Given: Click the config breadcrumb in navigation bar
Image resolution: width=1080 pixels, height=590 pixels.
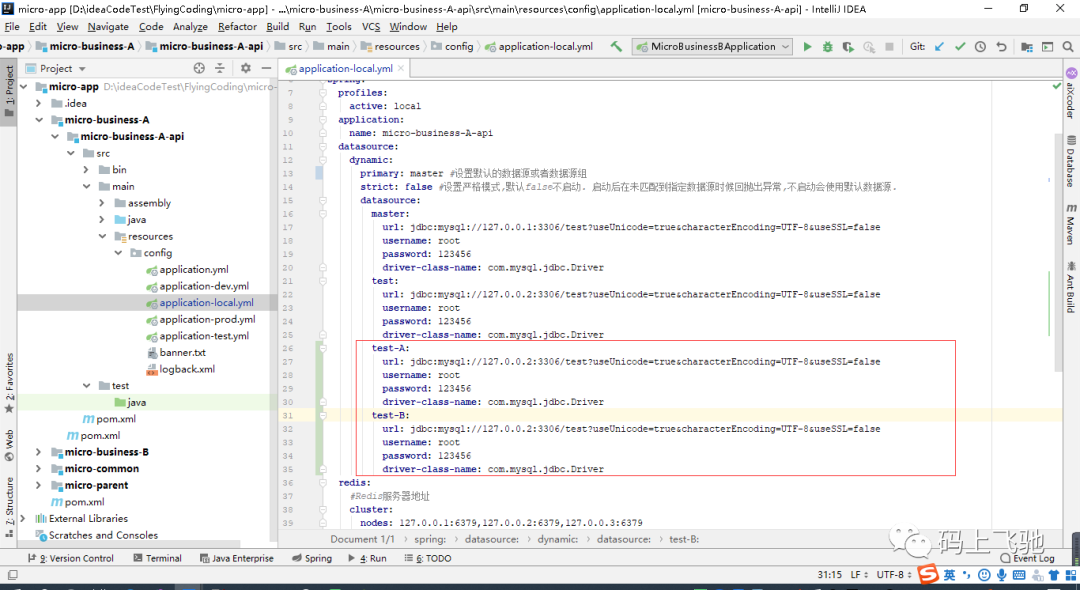Looking at the screenshot, I should click(x=452, y=47).
